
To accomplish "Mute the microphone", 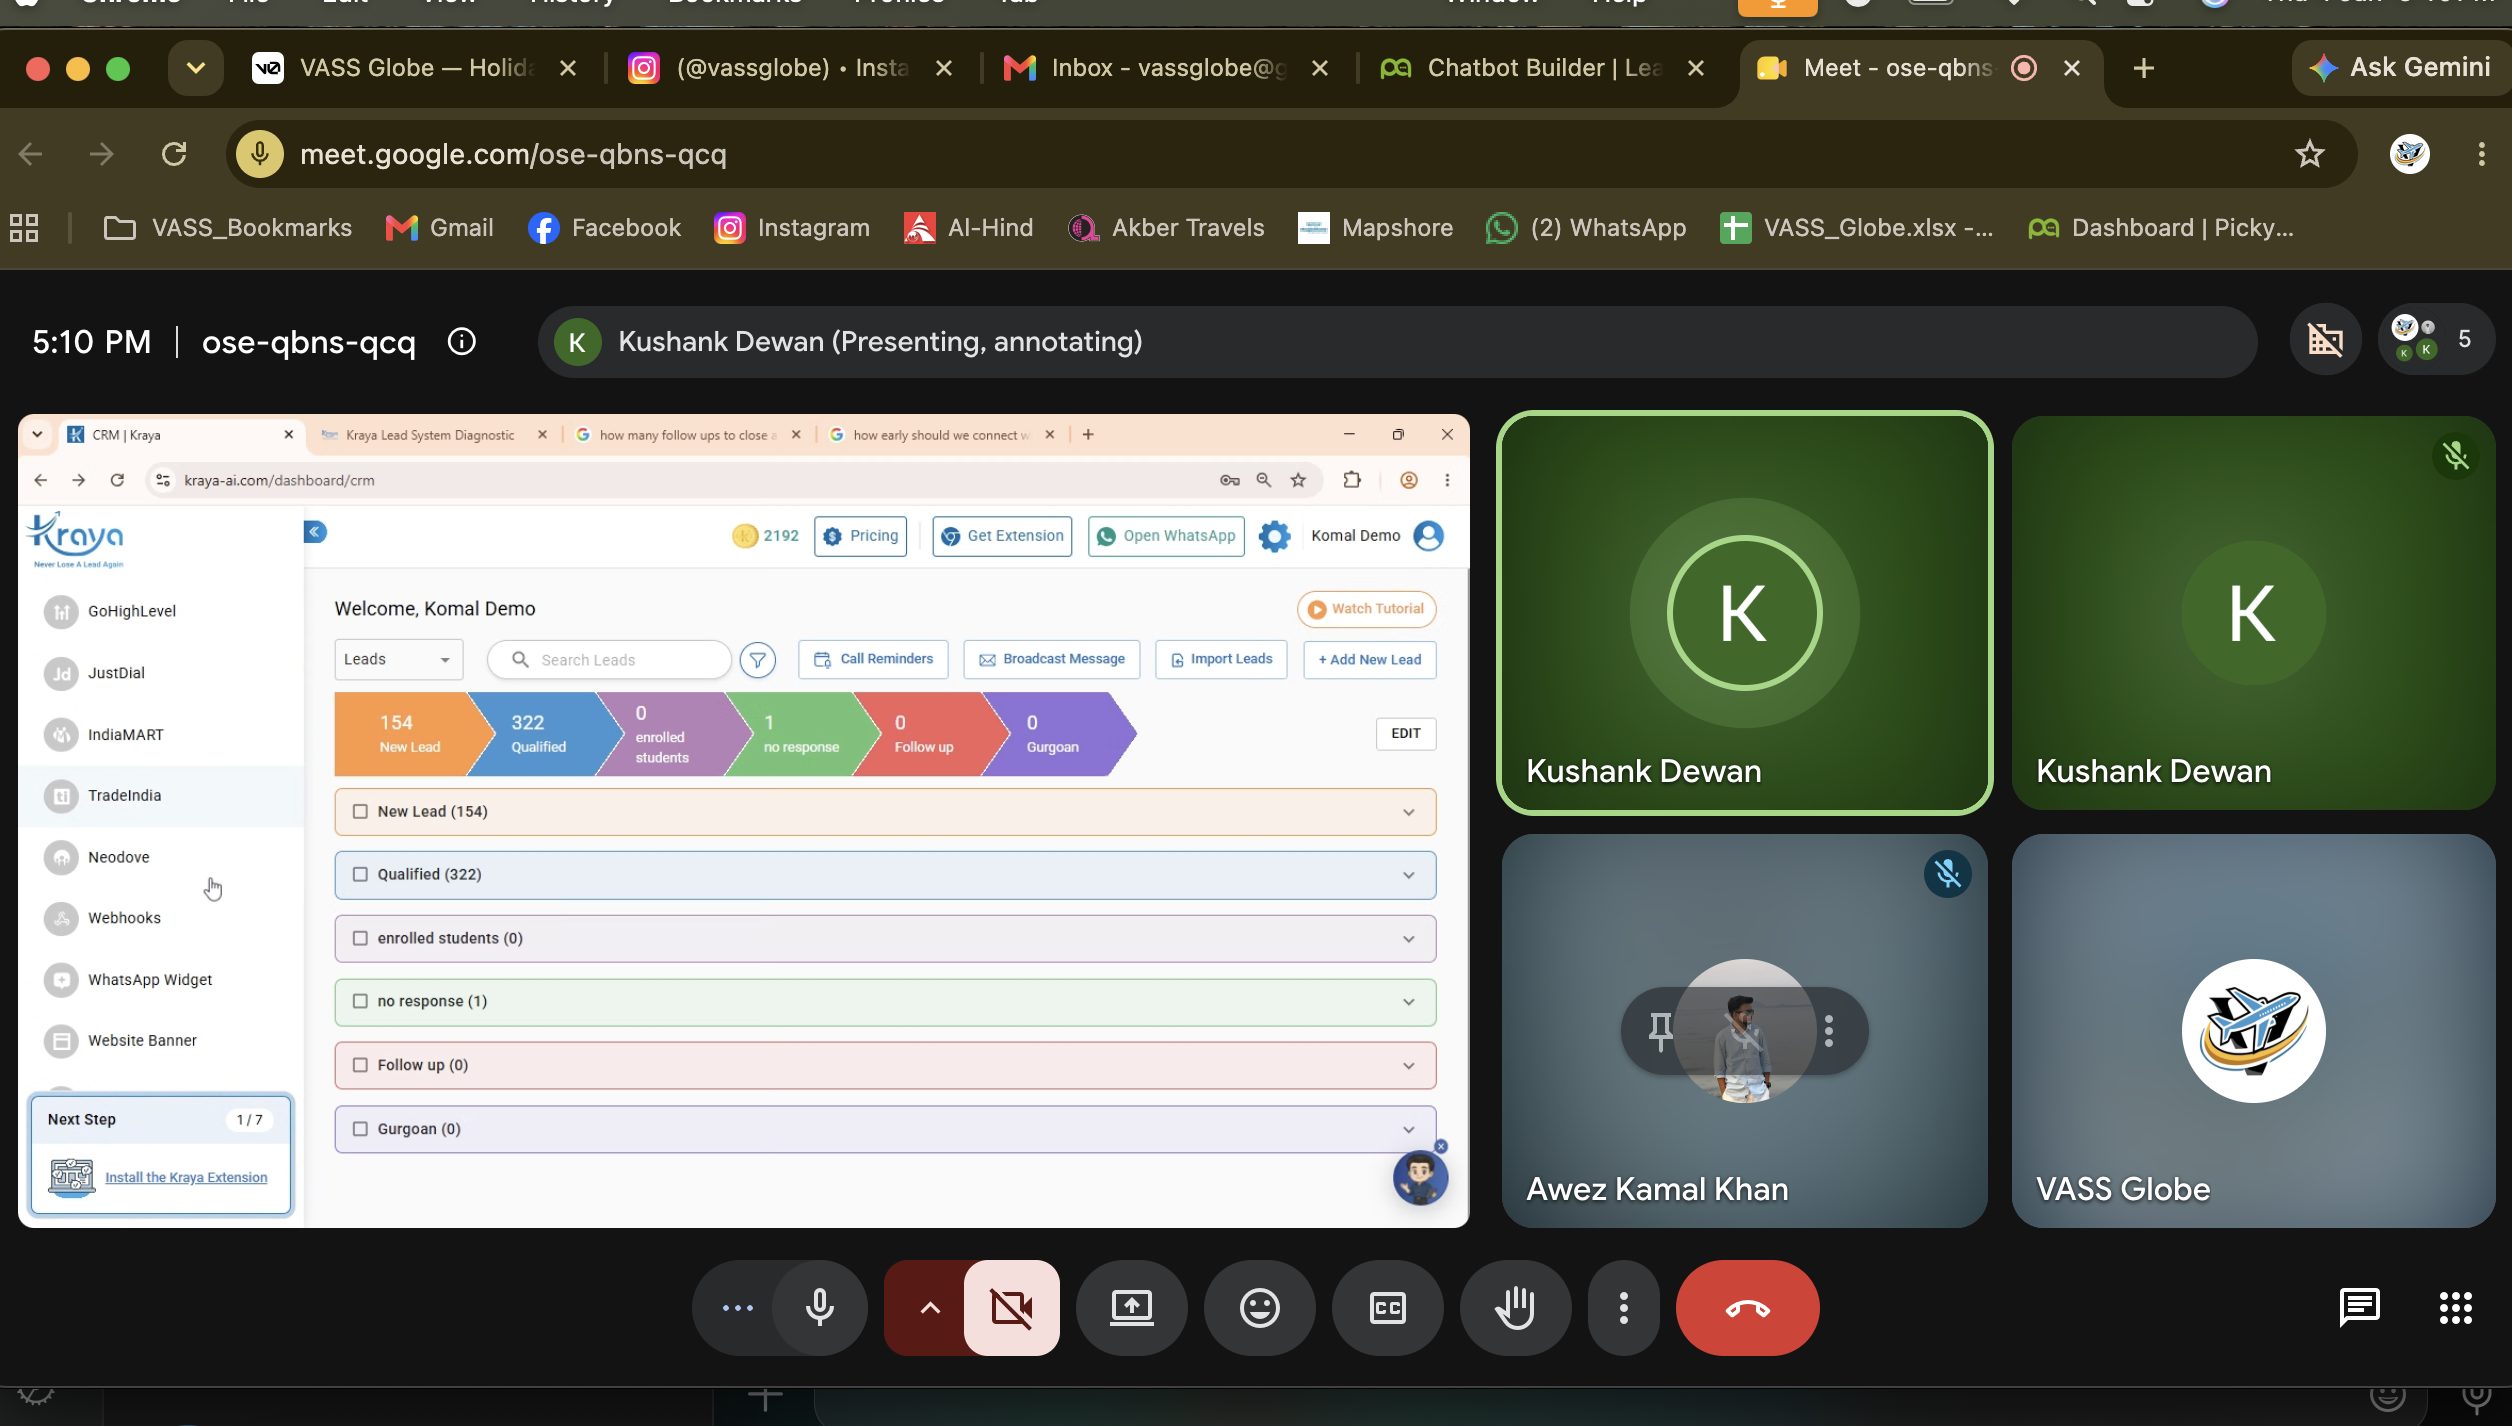I will pyautogui.click(x=820, y=1308).
